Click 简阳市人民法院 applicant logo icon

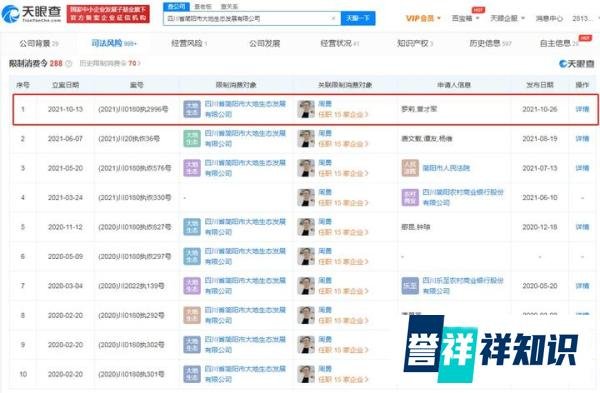410,168
